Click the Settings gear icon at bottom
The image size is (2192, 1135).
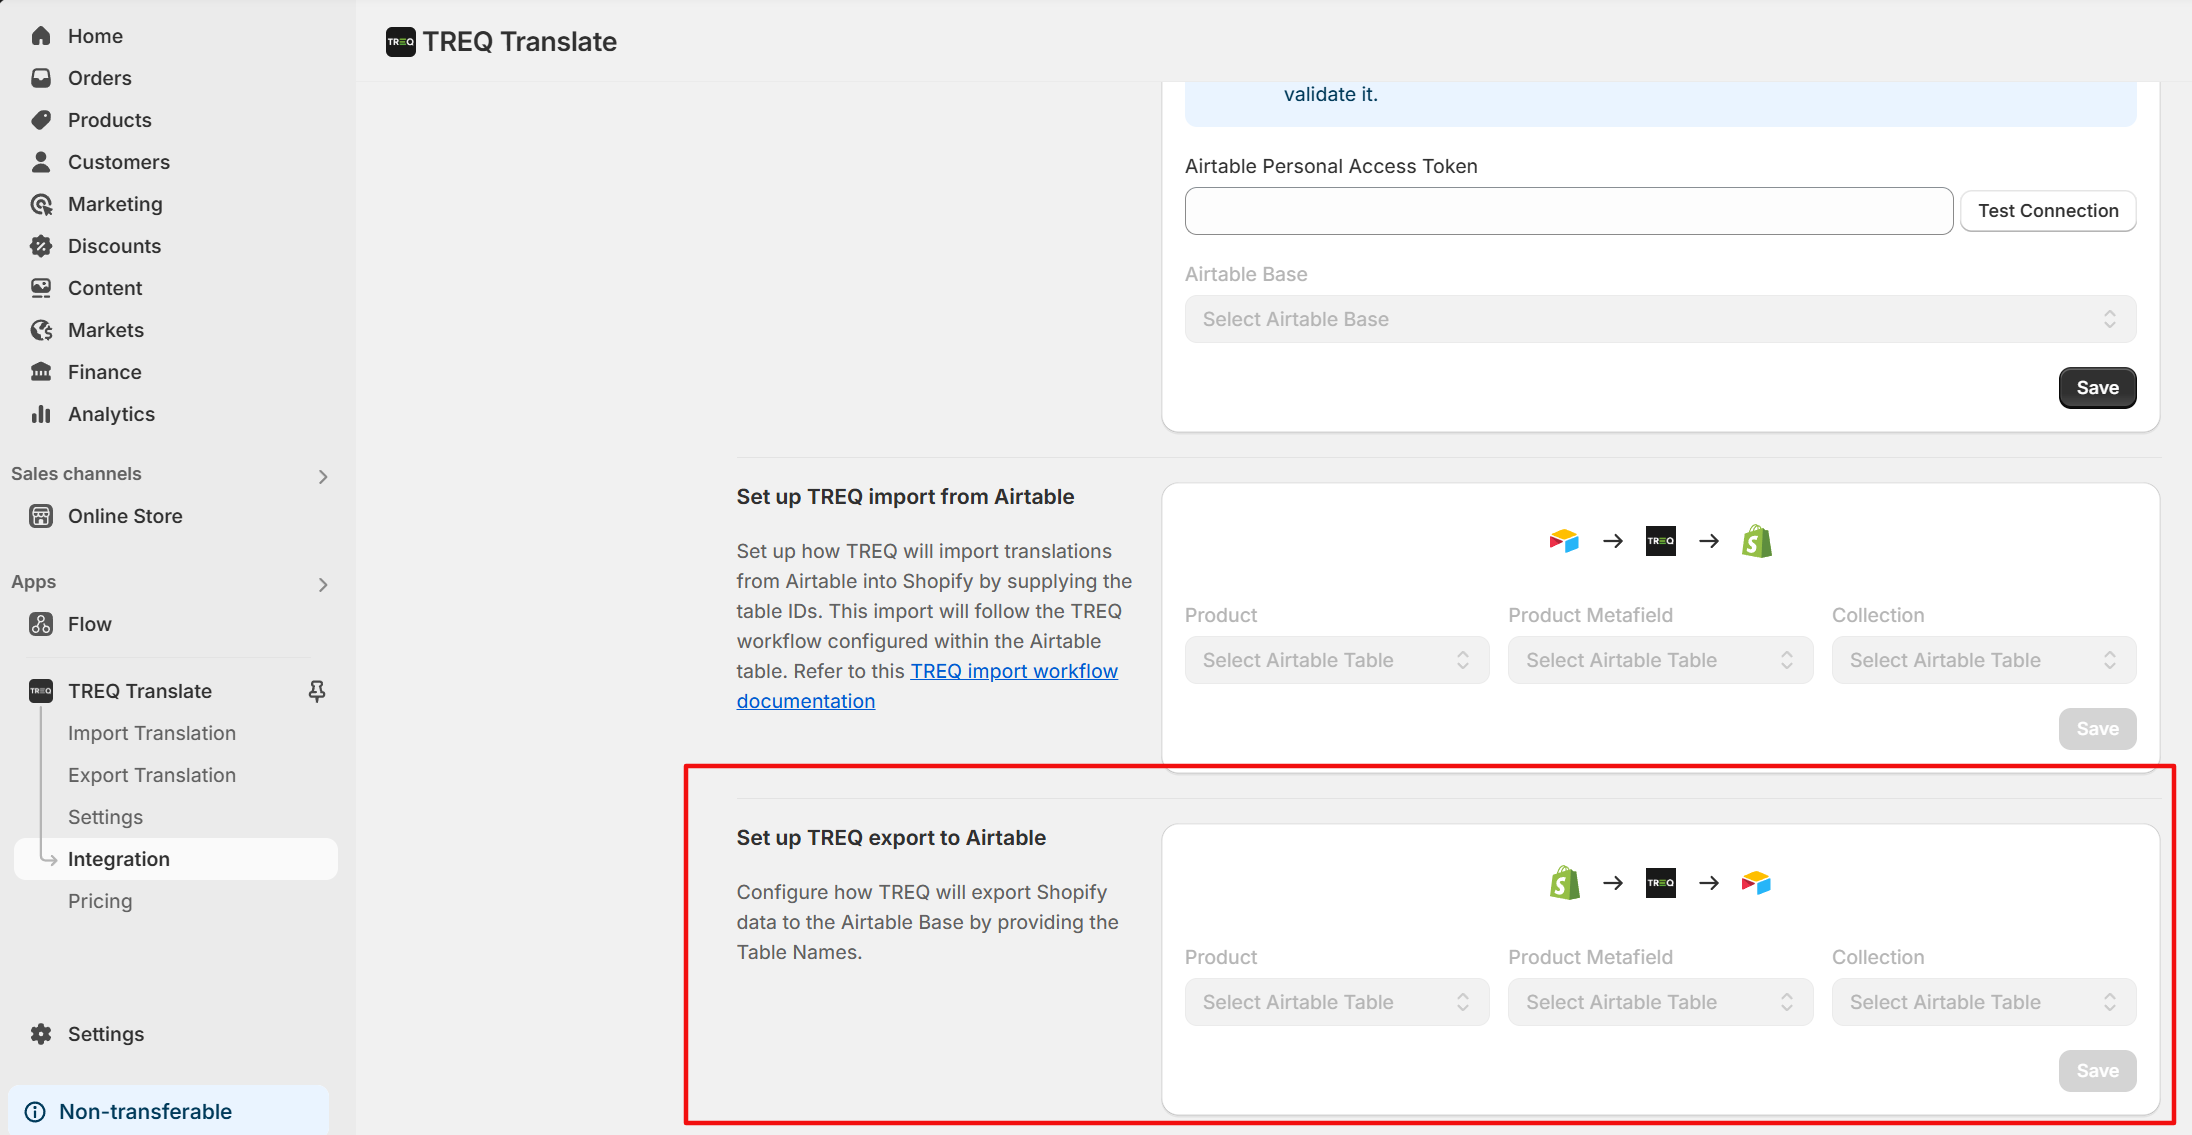pos(41,1034)
